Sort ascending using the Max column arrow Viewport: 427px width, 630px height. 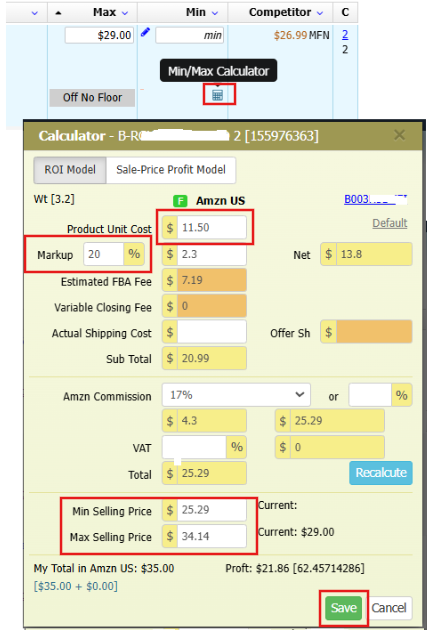[x=58, y=13]
